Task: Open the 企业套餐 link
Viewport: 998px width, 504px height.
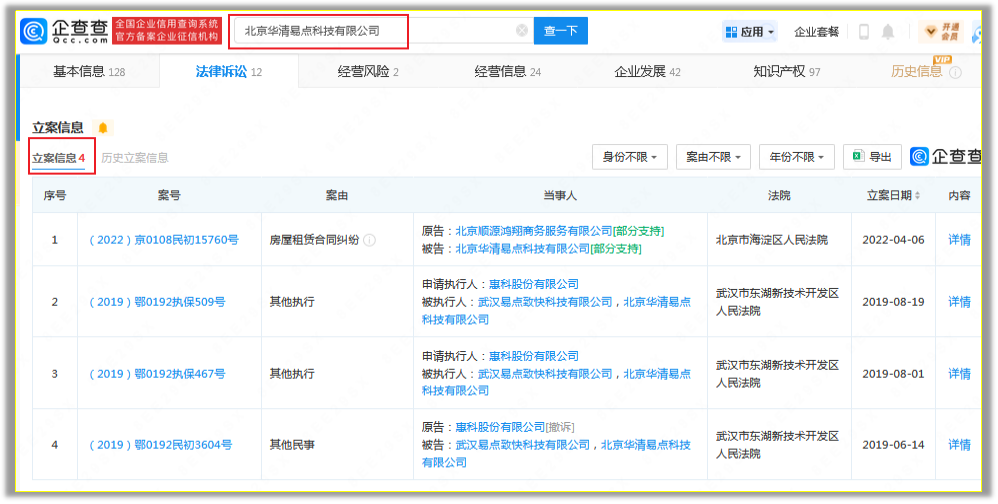Action: pos(817,32)
